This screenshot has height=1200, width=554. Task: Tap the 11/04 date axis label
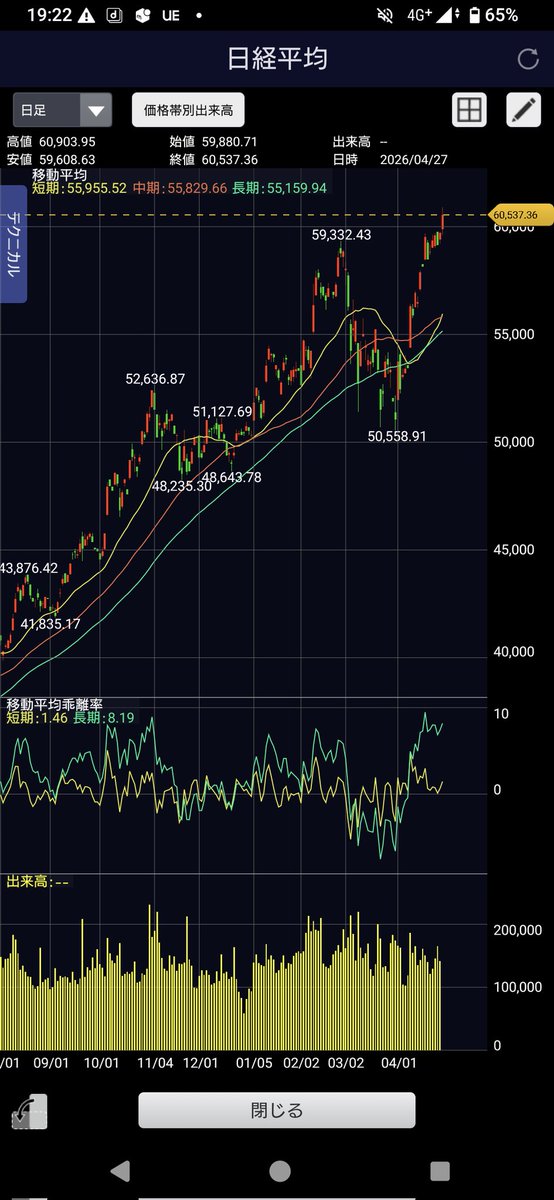tap(154, 1063)
